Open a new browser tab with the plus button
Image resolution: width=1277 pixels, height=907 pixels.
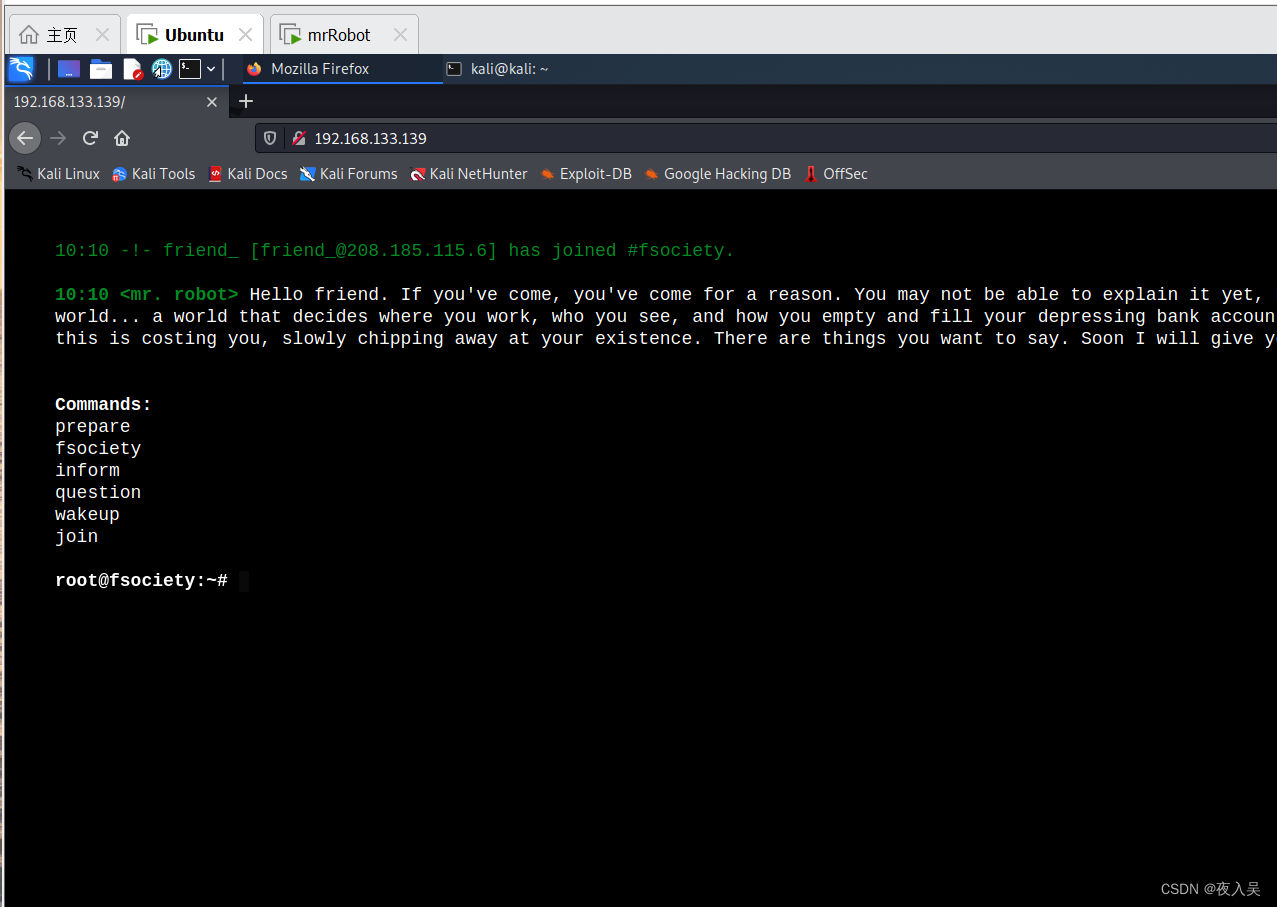pyautogui.click(x=246, y=101)
